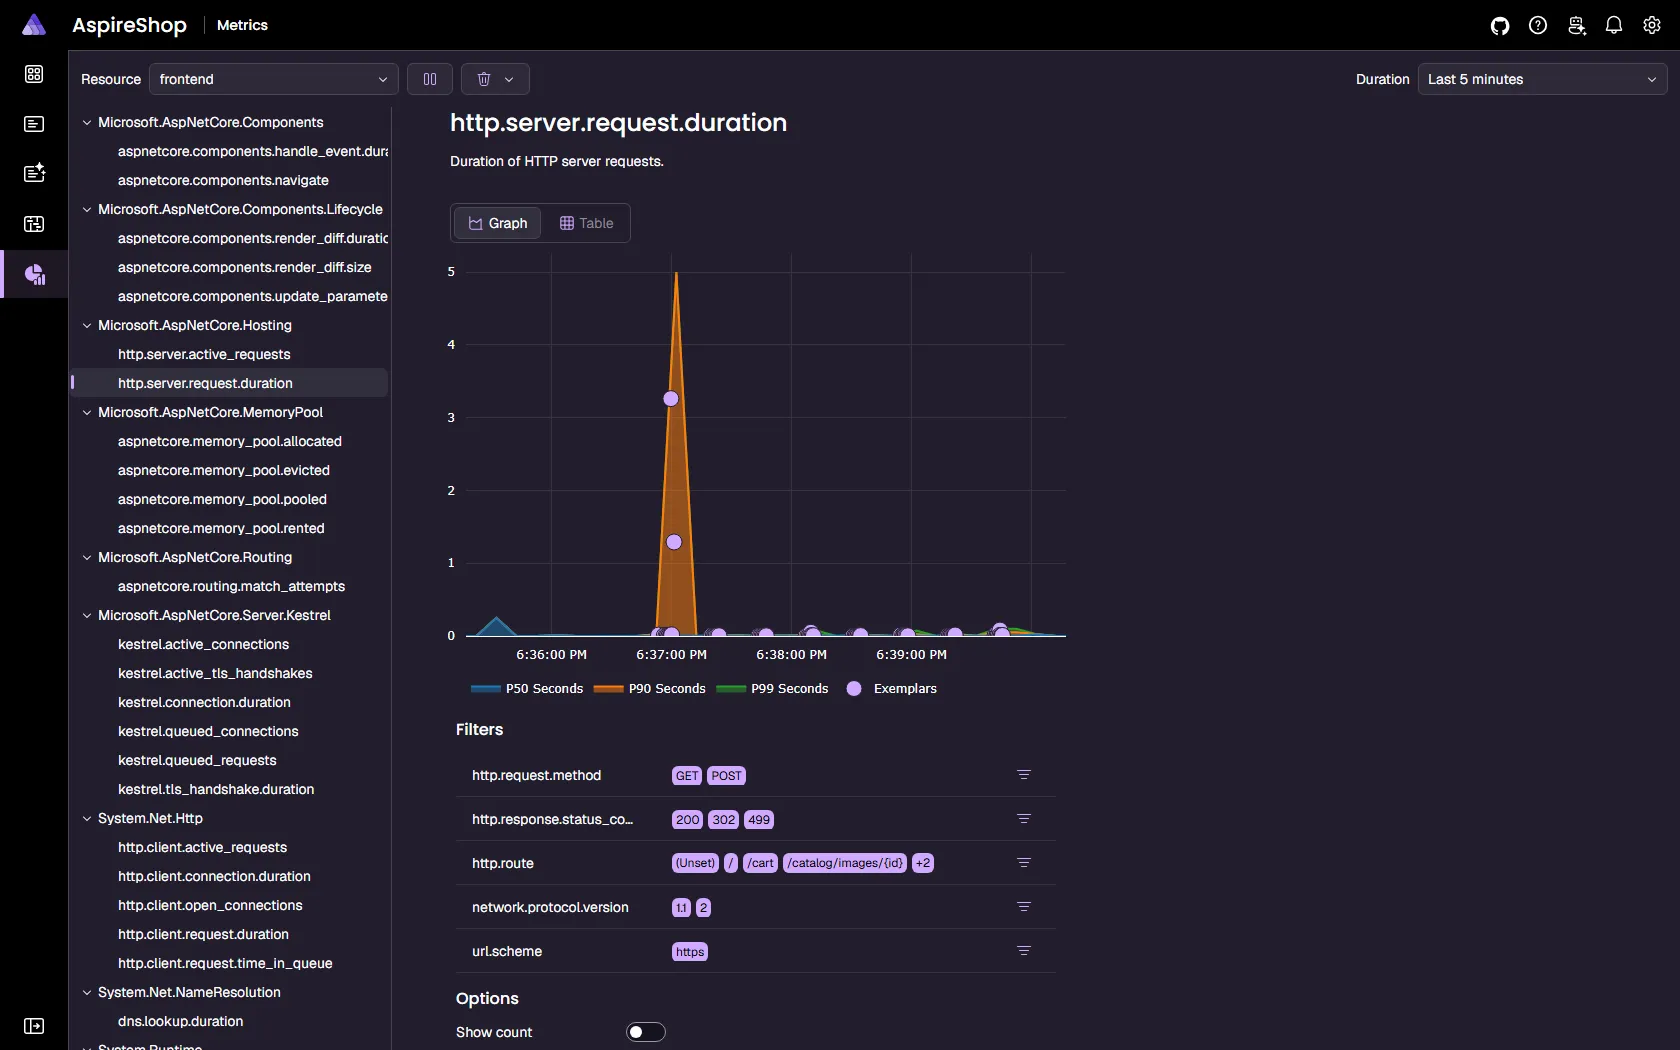
Task: Toggle P99 Seconds legend swatch
Action: [731, 689]
